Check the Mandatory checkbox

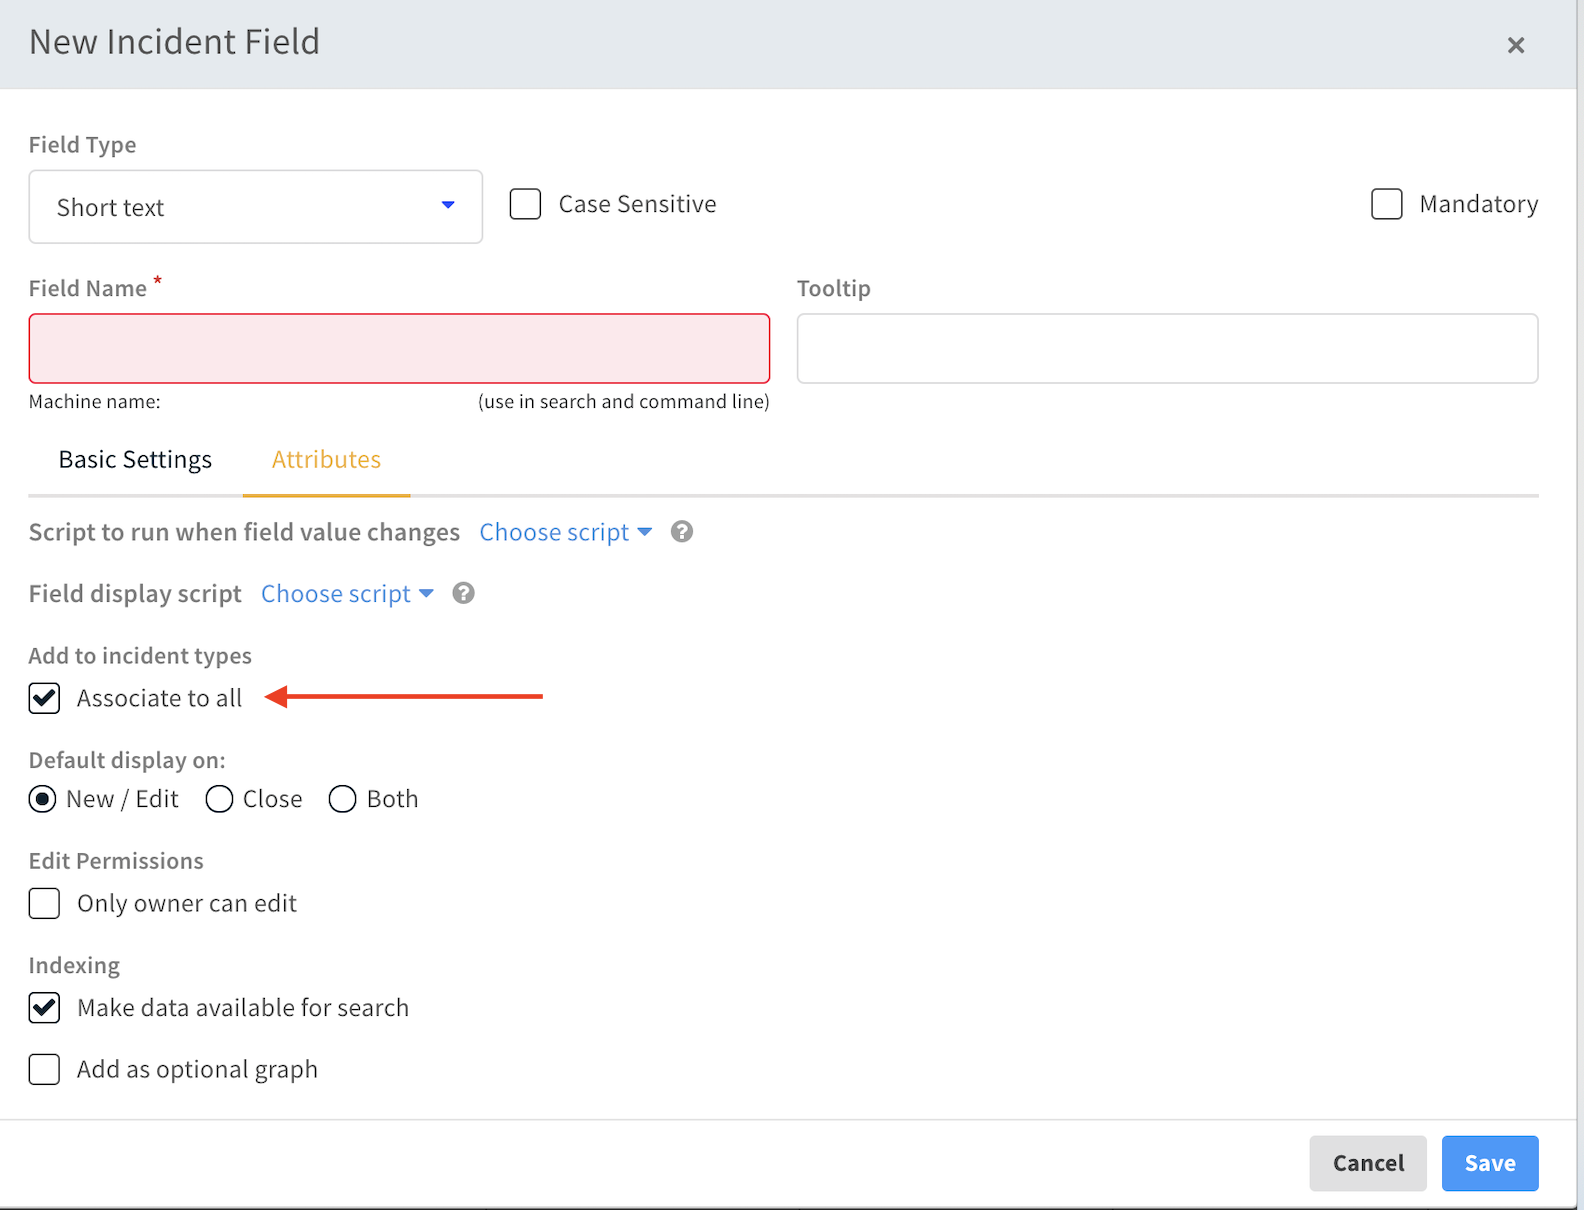pyautogui.click(x=1386, y=204)
